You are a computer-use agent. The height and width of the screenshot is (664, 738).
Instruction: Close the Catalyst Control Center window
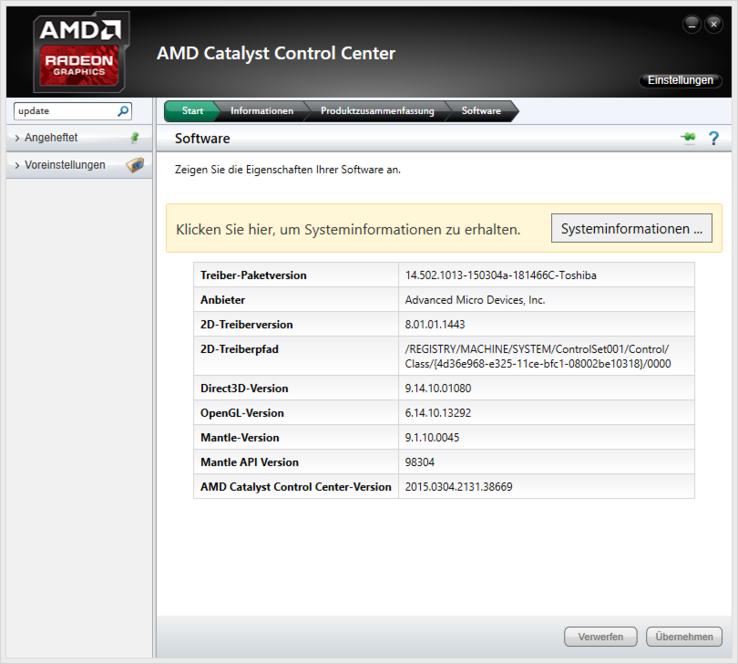coord(714,24)
